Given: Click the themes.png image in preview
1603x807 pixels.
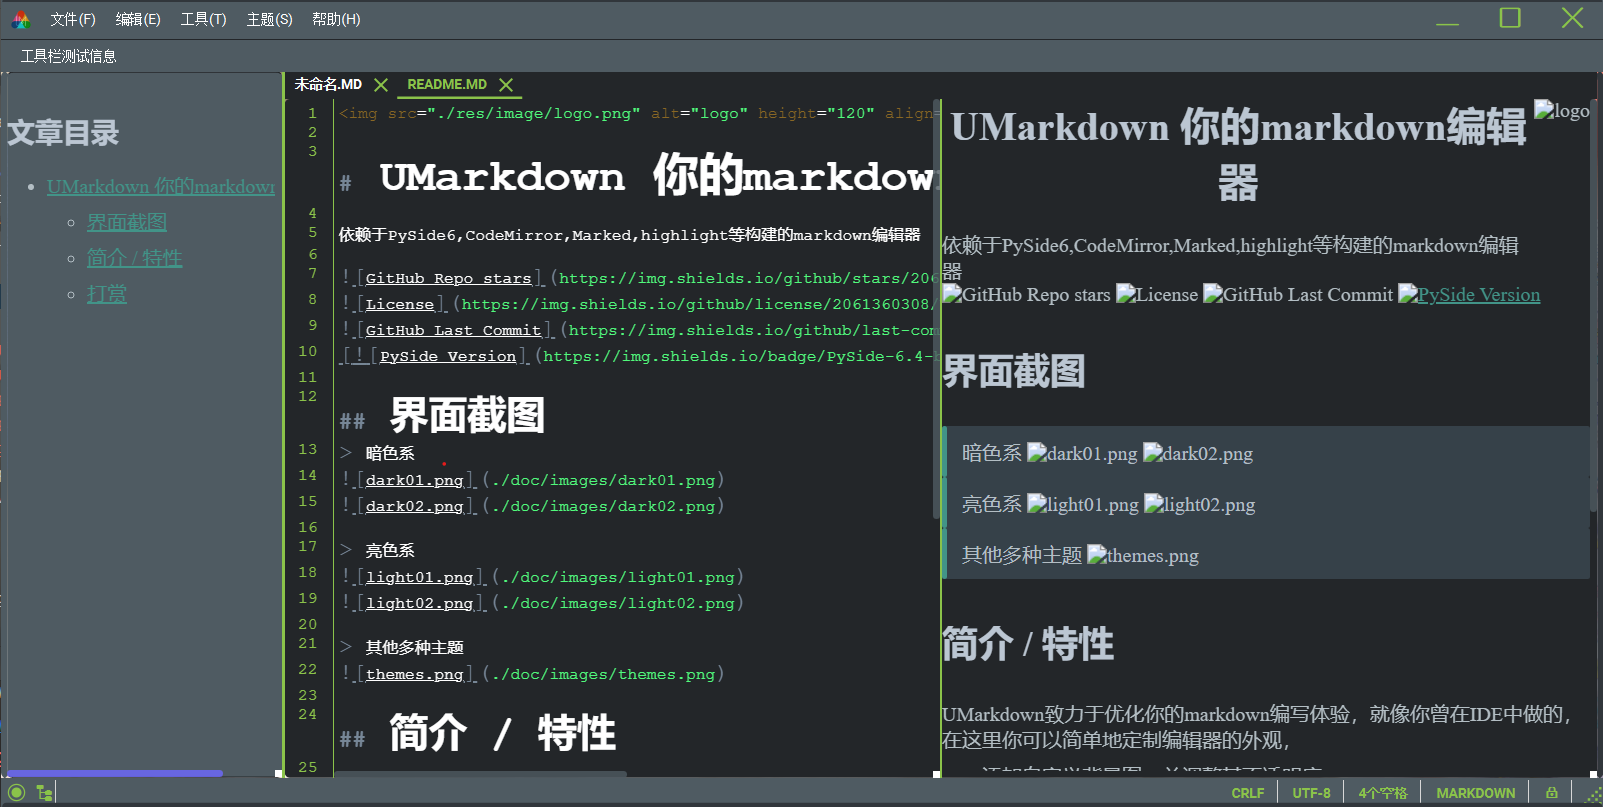Looking at the screenshot, I should pos(1143,556).
